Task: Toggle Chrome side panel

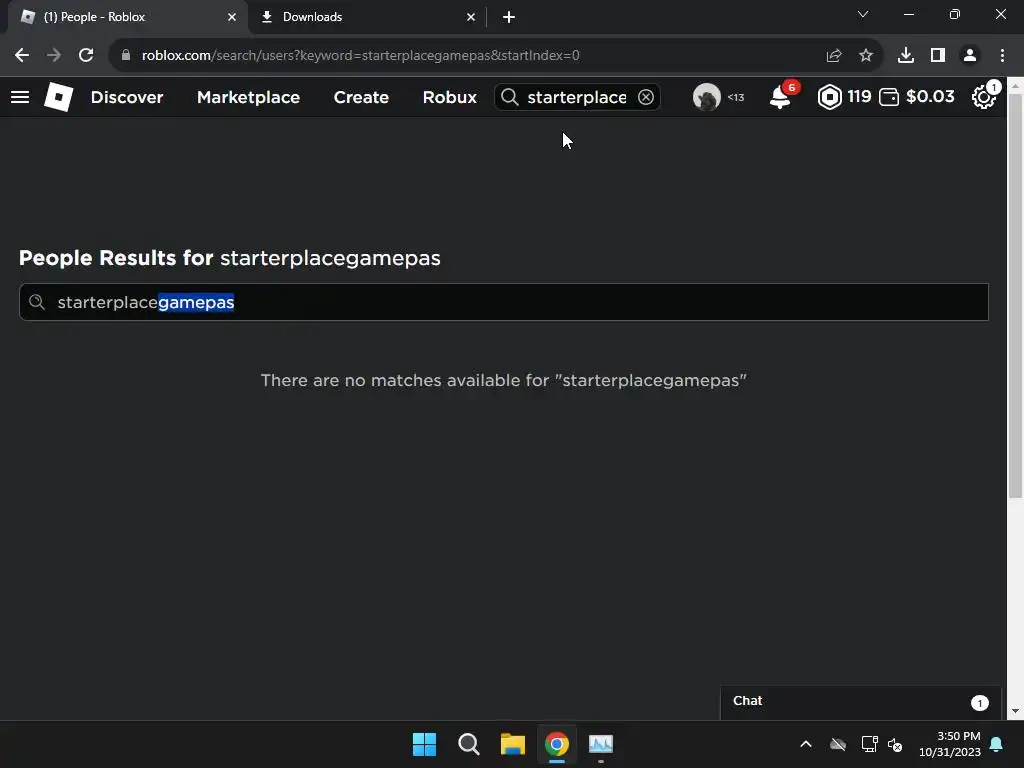Action: (x=938, y=56)
